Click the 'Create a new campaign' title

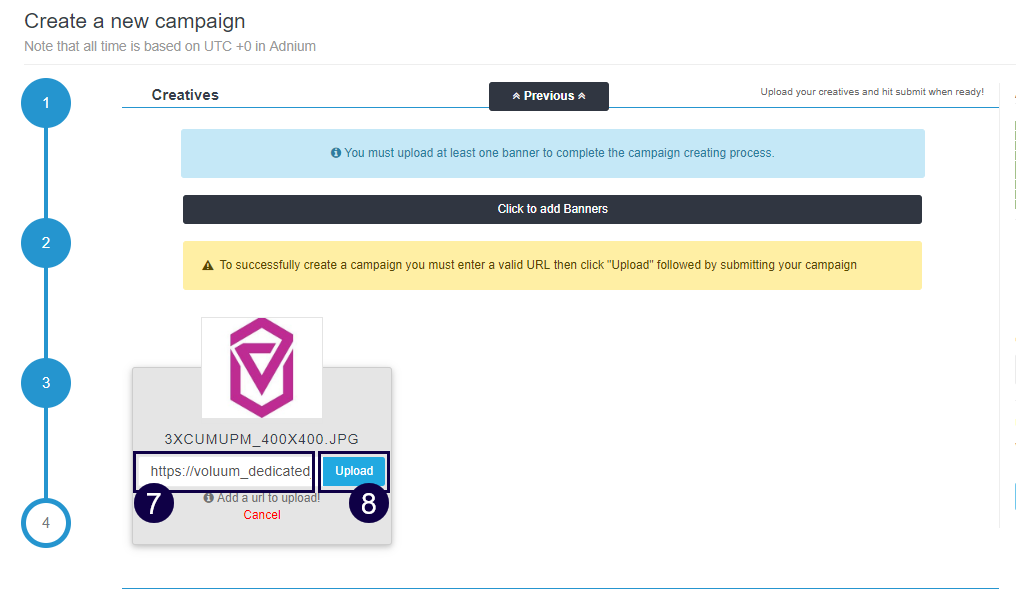coord(134,21)
